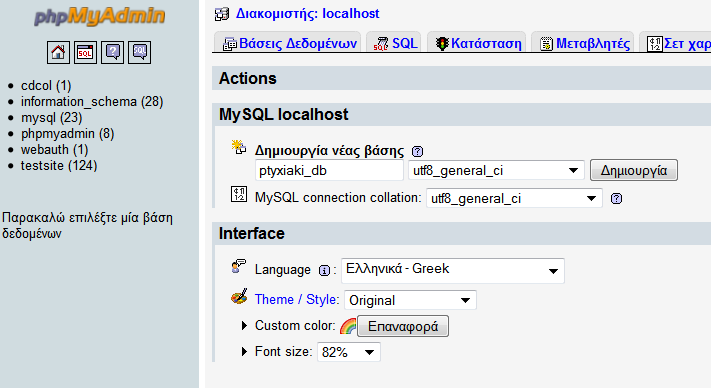Open SQL documentation icon in sidebar
The width and height of the screenshot is (711, 388).
140,53
